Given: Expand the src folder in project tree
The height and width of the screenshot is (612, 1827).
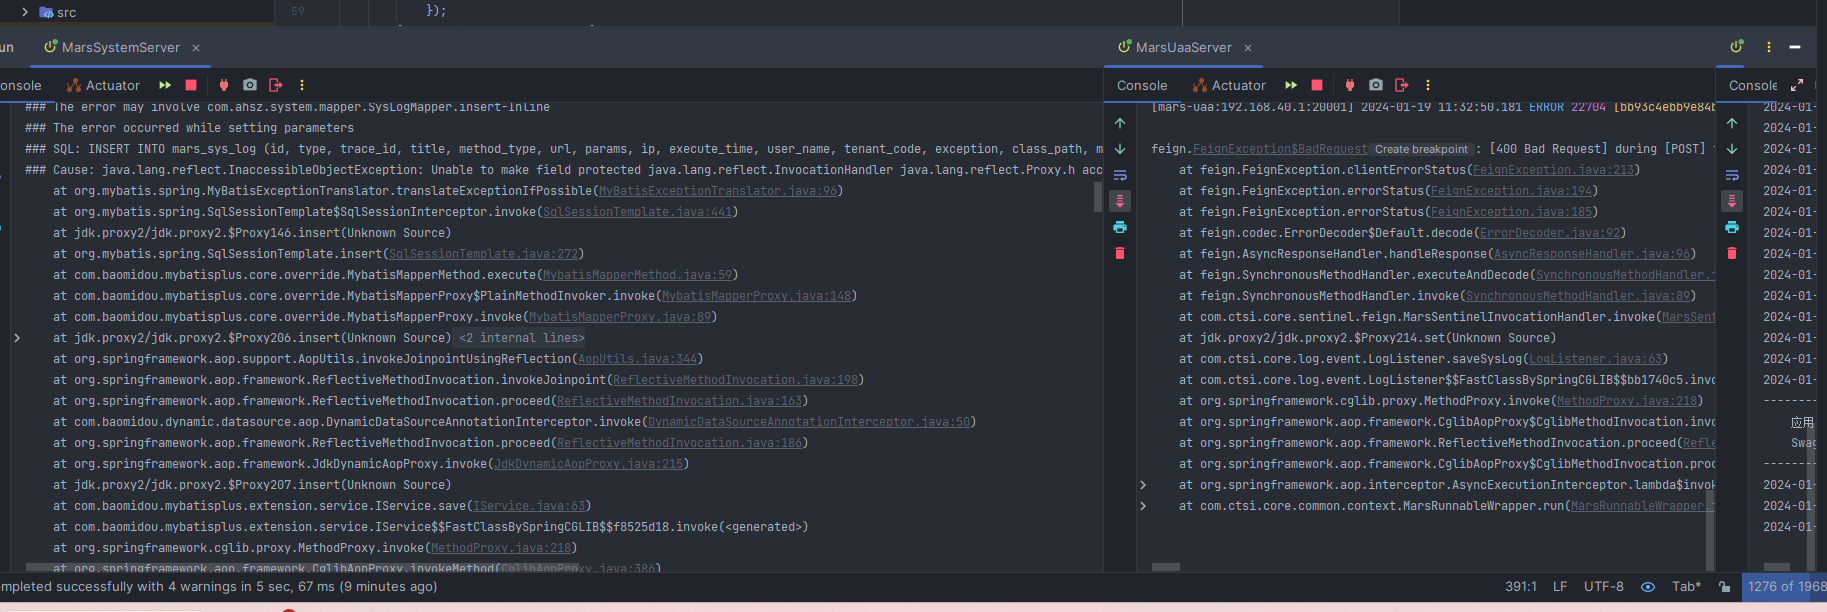Looking at the screenshot, I should (24, 12).
